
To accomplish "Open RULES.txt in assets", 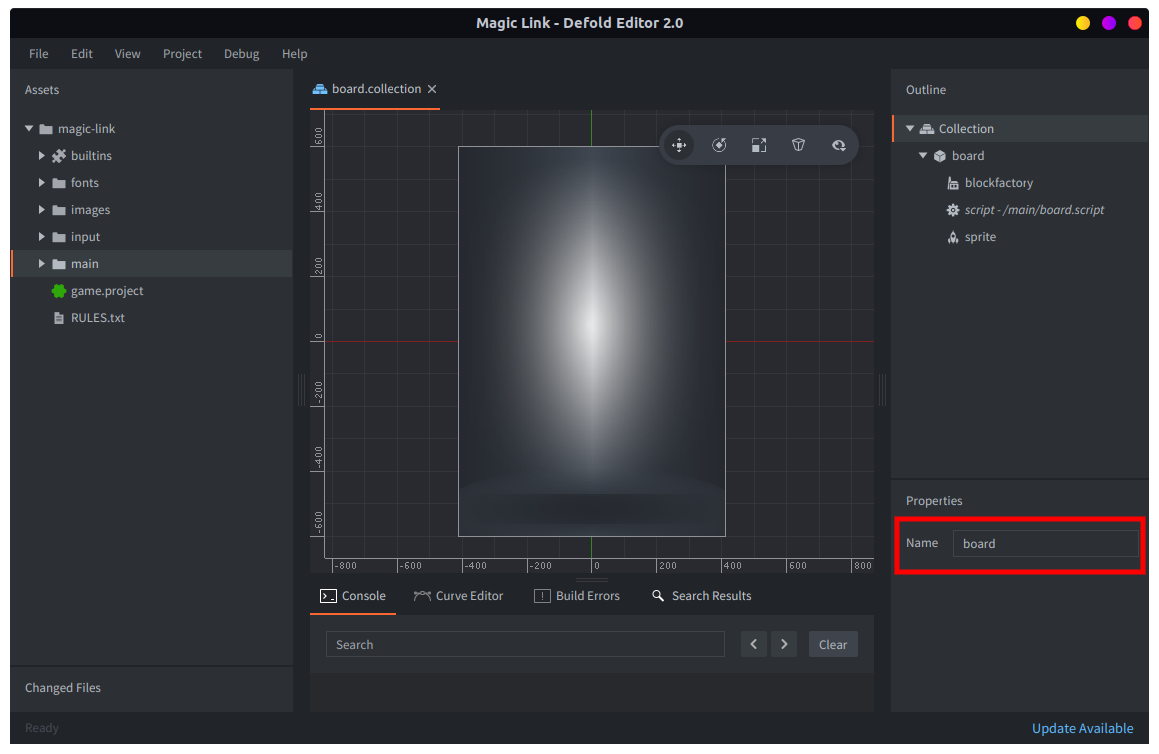I will pyautogui.click(x=97, y=318).
